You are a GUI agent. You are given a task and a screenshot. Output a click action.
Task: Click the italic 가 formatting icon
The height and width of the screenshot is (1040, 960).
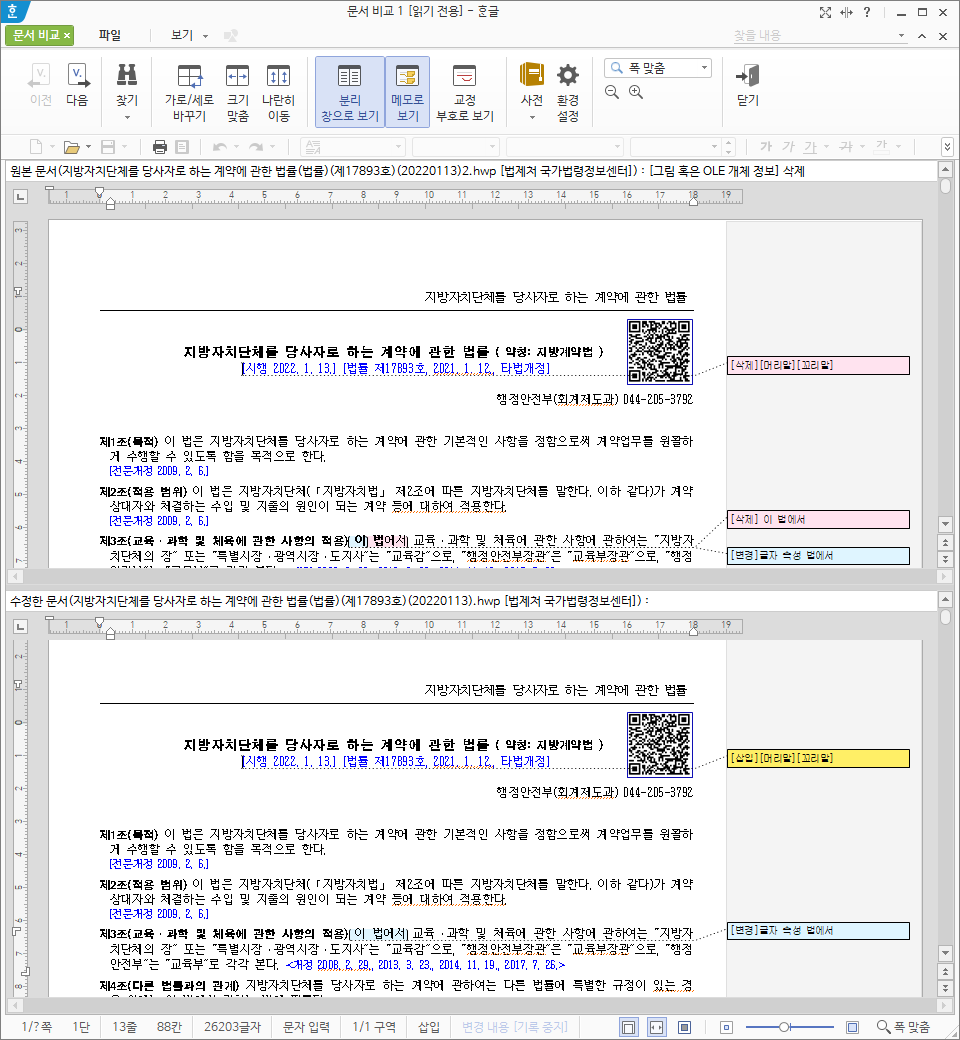tap(788, 147)
